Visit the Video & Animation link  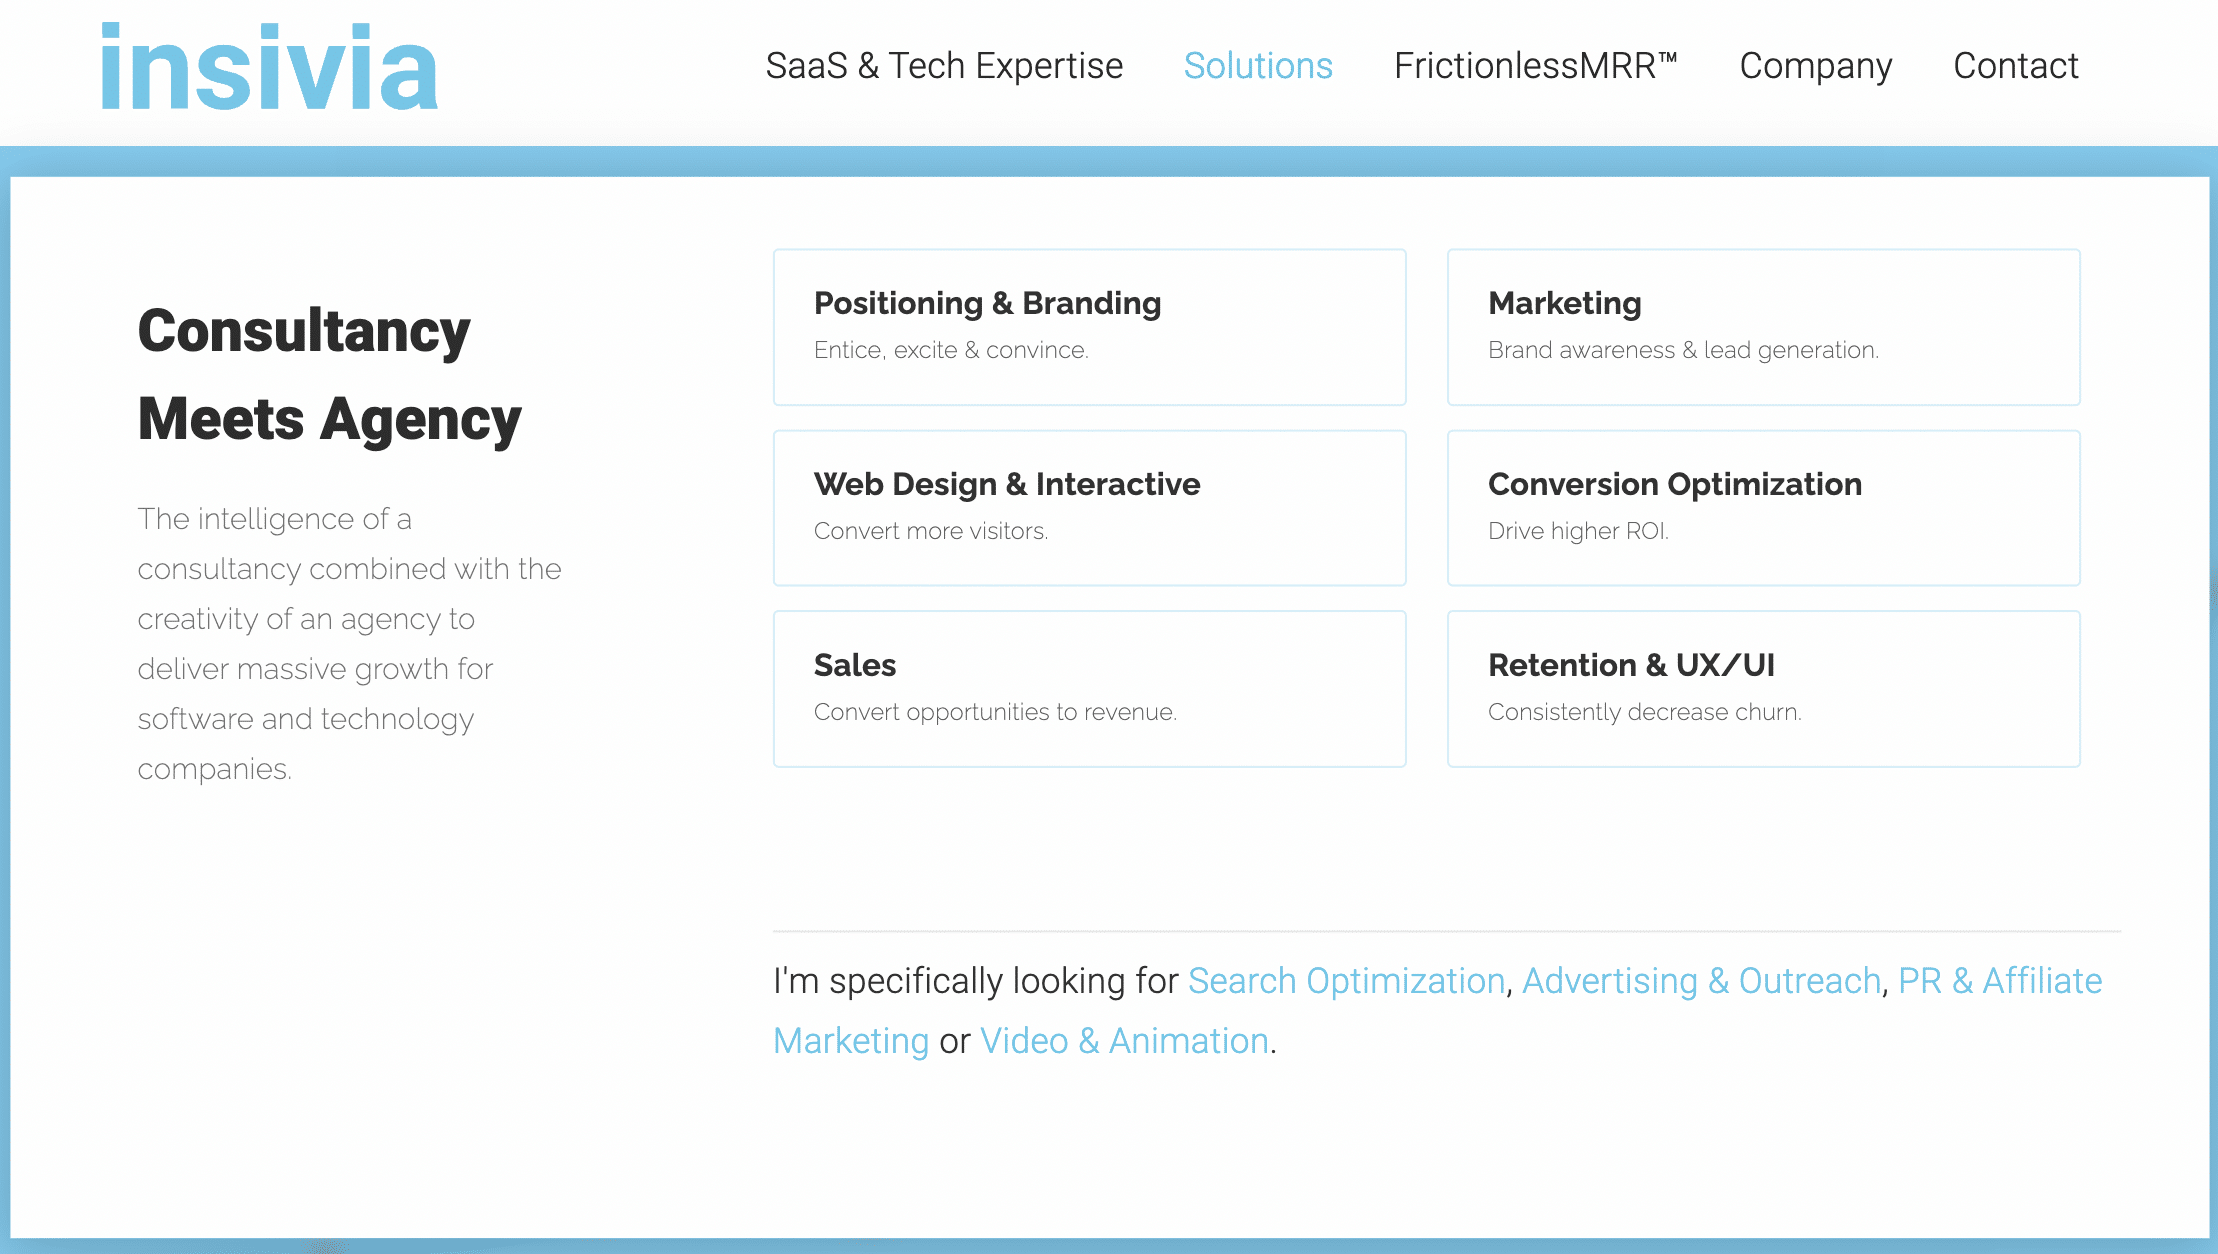click(x=1124, y=1041)
